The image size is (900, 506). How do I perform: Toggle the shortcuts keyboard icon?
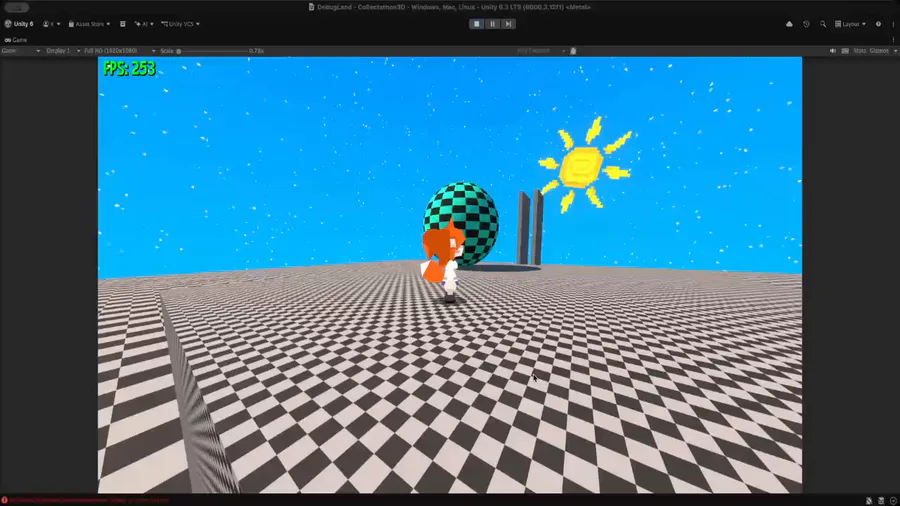(845, 51)
